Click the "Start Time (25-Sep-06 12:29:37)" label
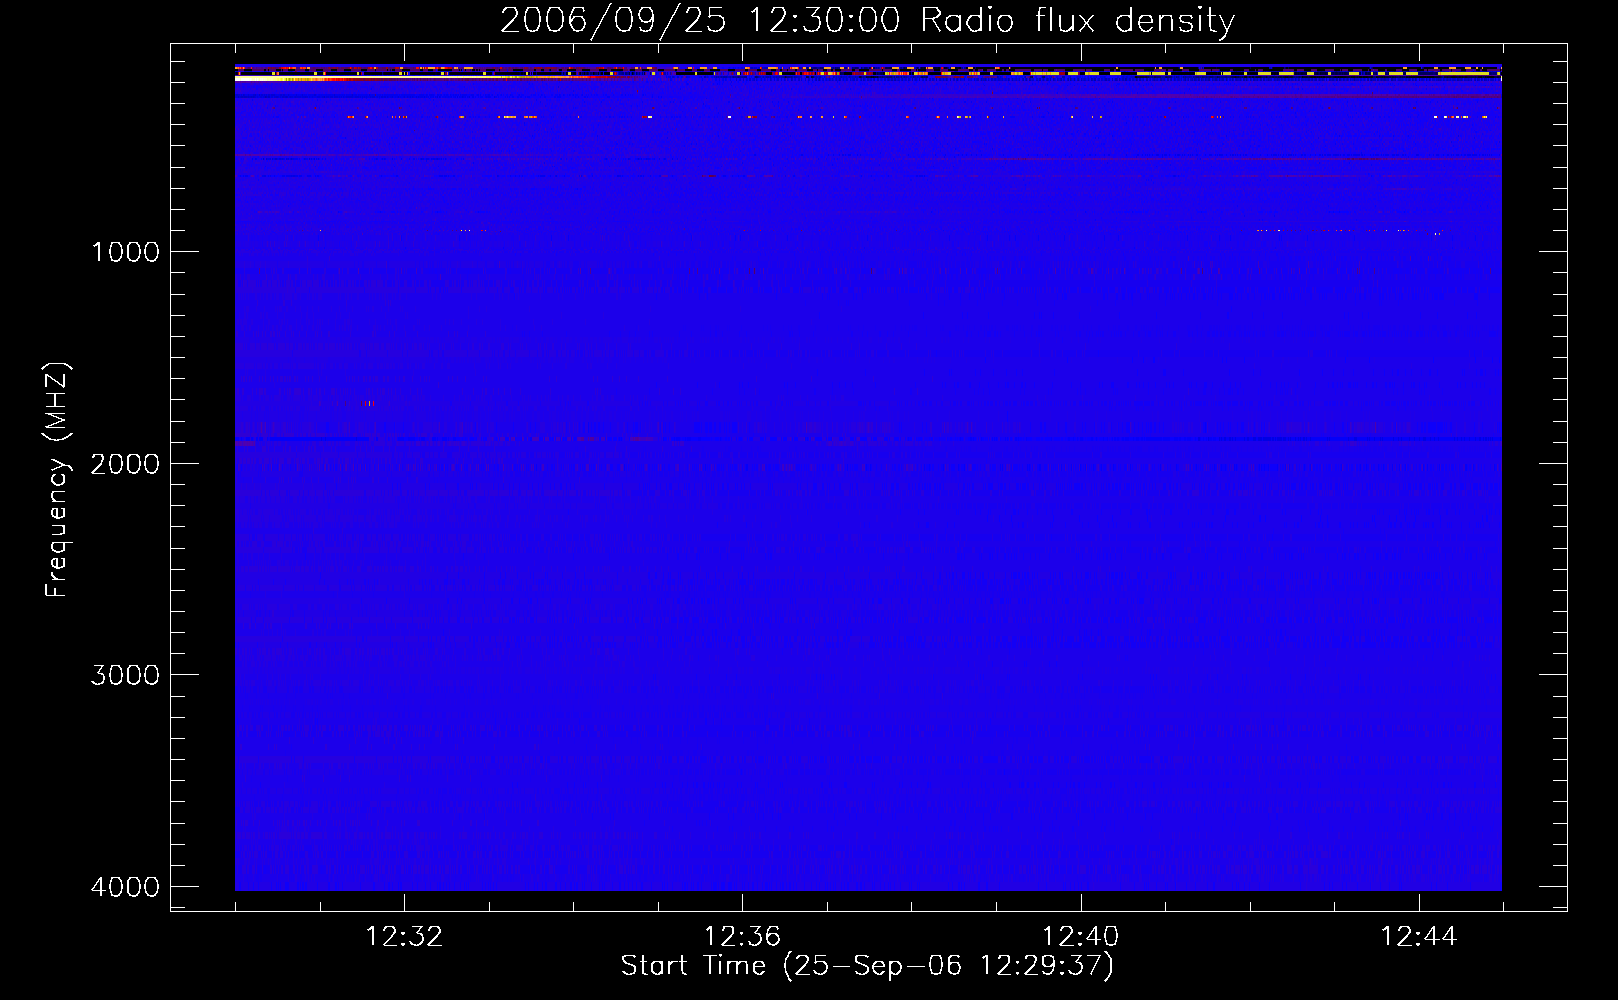1618x1000 pixels. pyautogui.click(x=867, y=966)
